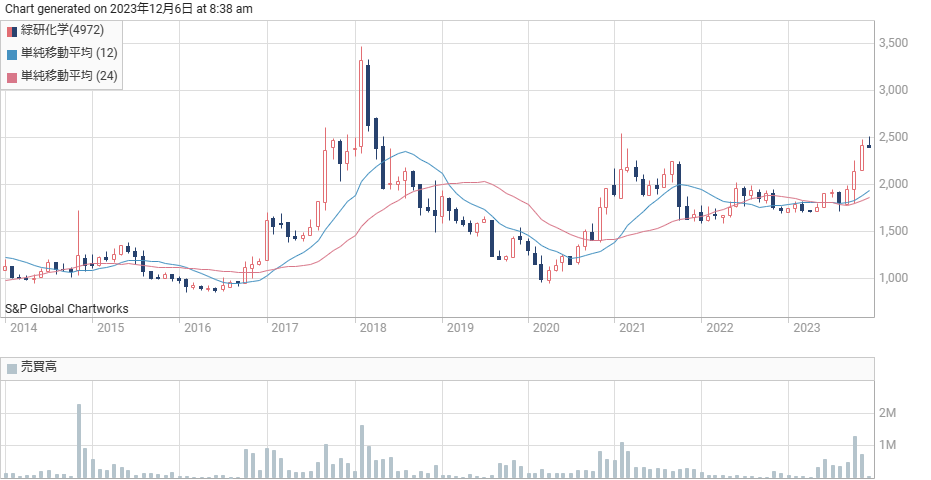Click the 2M volume axis label
This screenshot has width=931, height=480.
[x=887, y=413]
